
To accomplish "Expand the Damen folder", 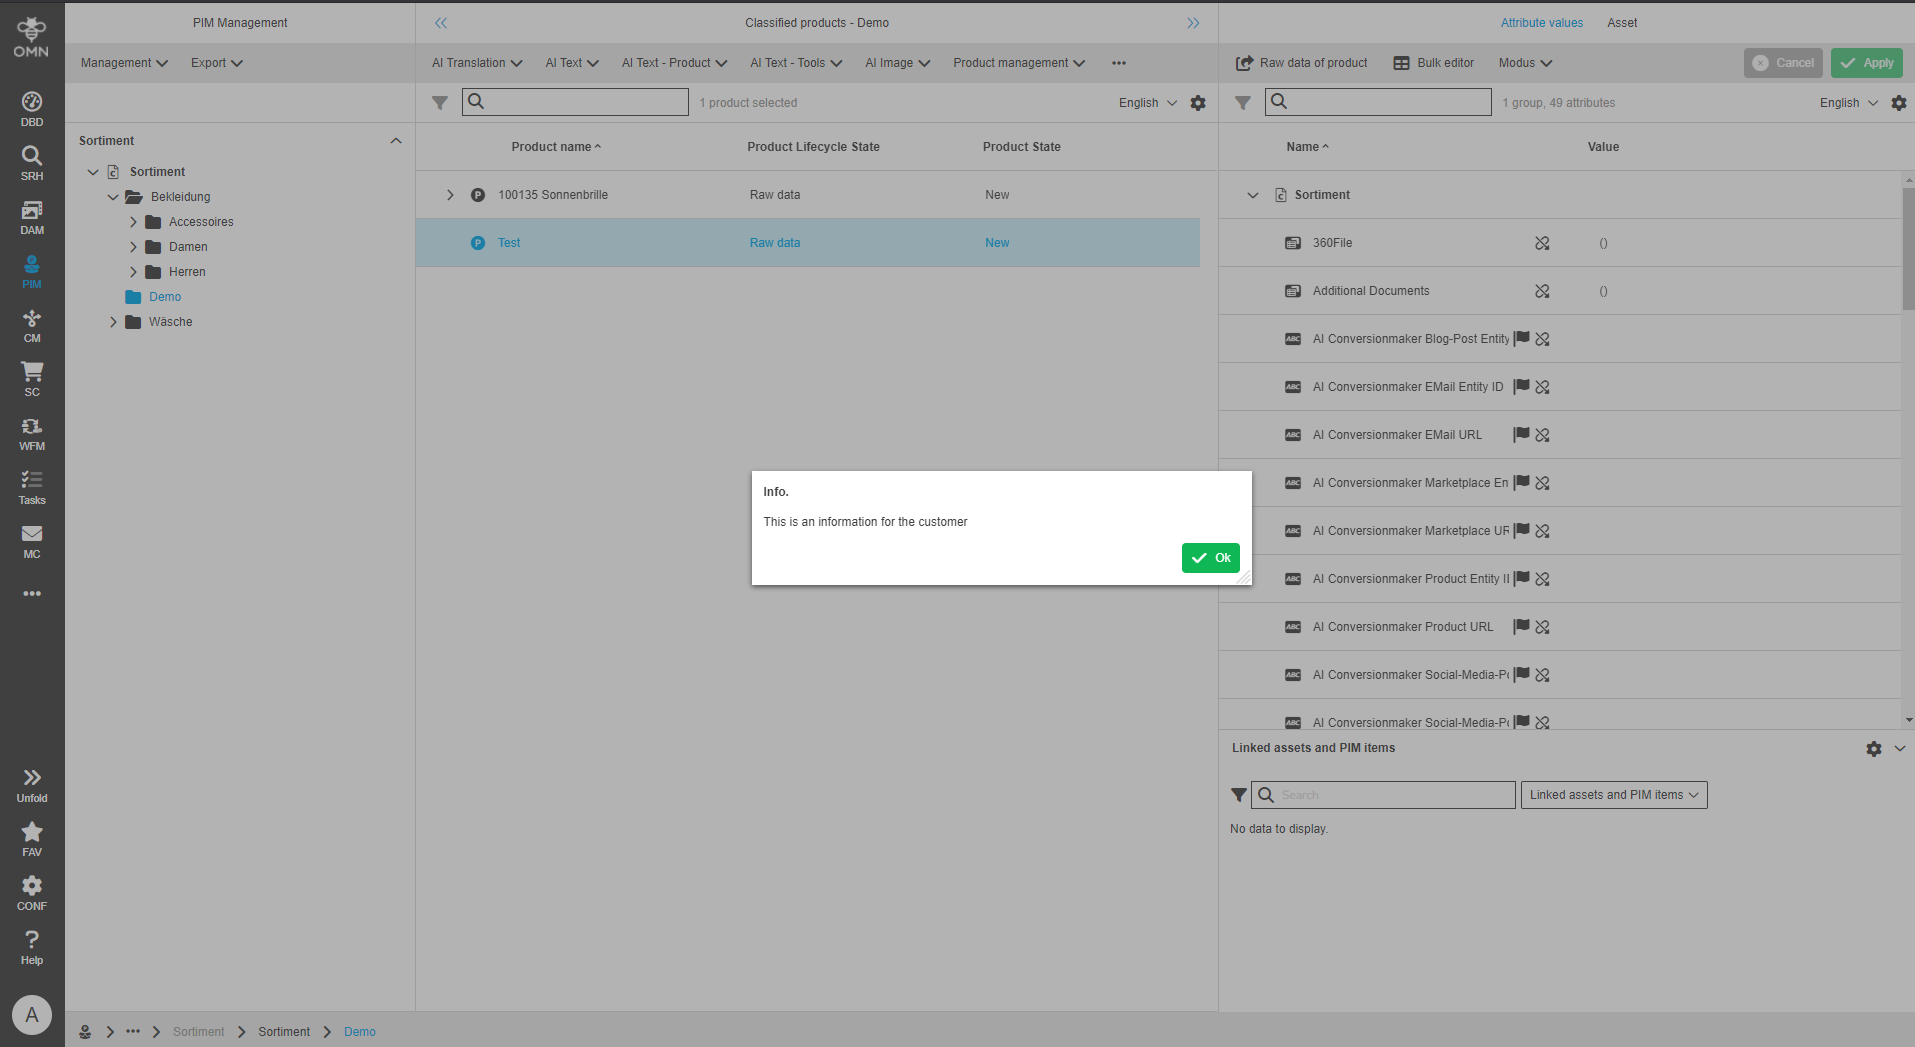I will coord(133,247).
